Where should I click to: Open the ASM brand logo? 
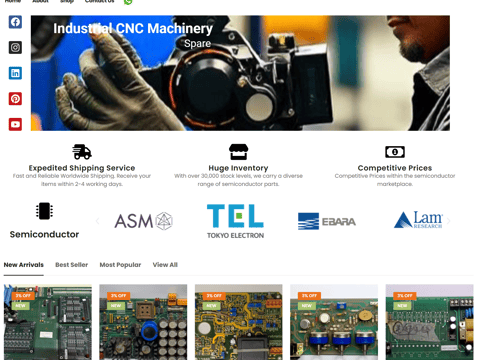(x=143, y=221)
